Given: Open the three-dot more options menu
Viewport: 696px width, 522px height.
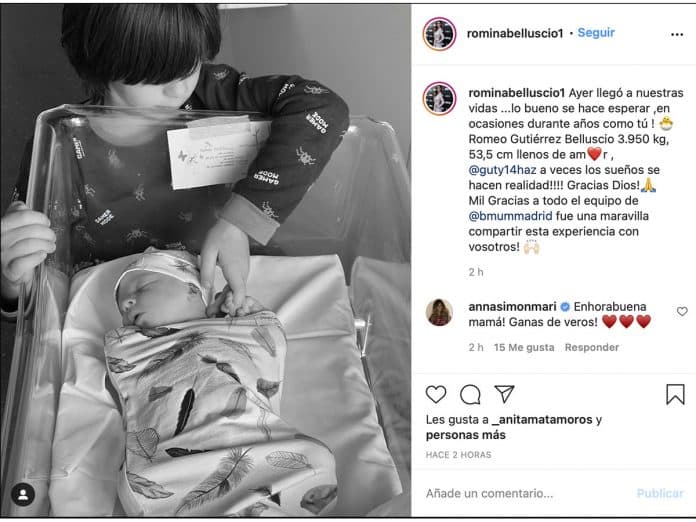Looking at the screenshot, I should click(x=676, y=35).
